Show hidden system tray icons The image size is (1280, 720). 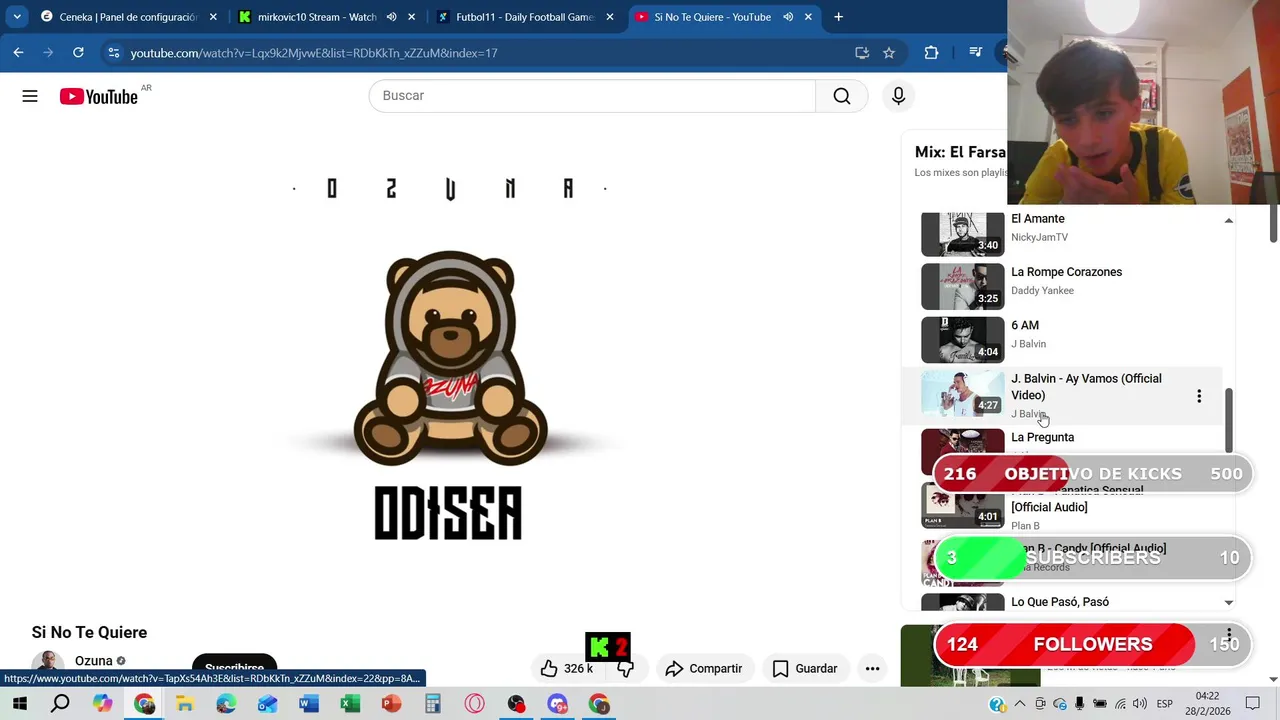[x=1018, y=704]
